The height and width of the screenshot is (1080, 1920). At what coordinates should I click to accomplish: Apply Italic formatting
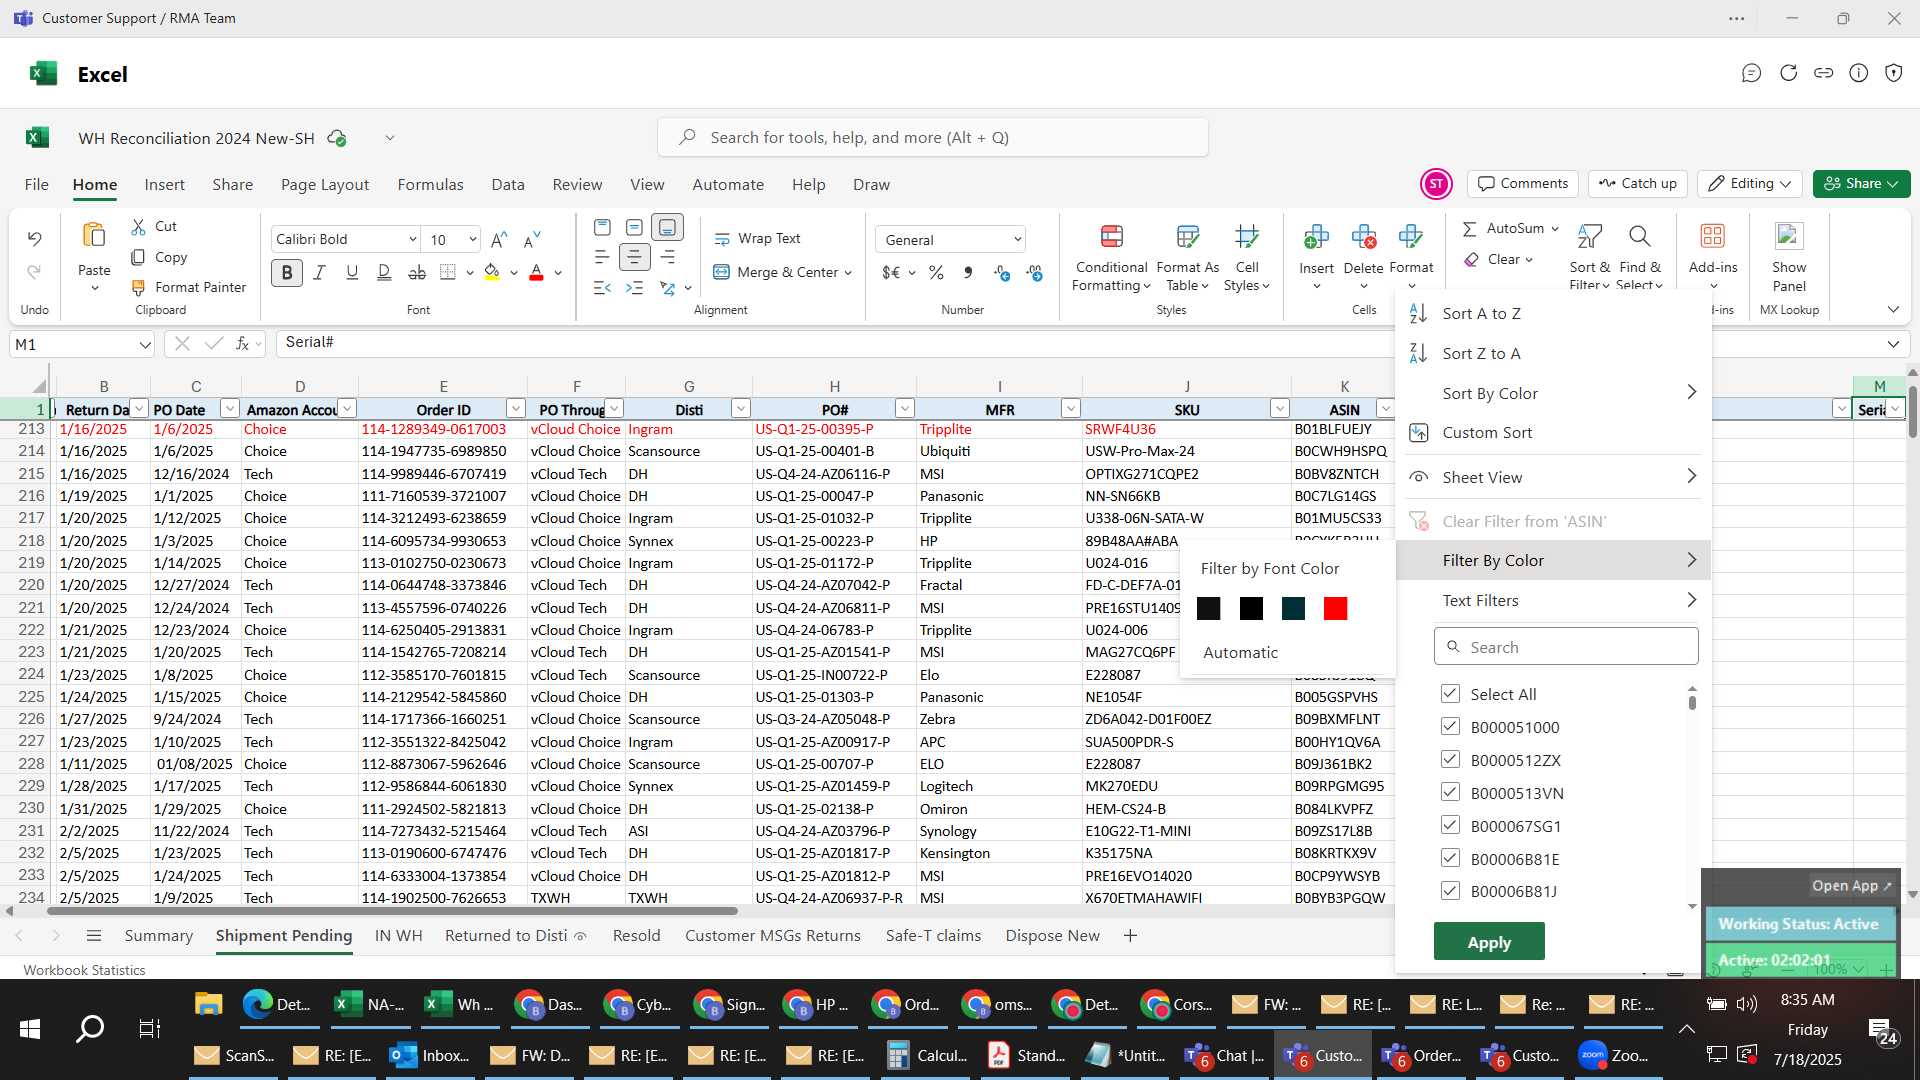319,272
